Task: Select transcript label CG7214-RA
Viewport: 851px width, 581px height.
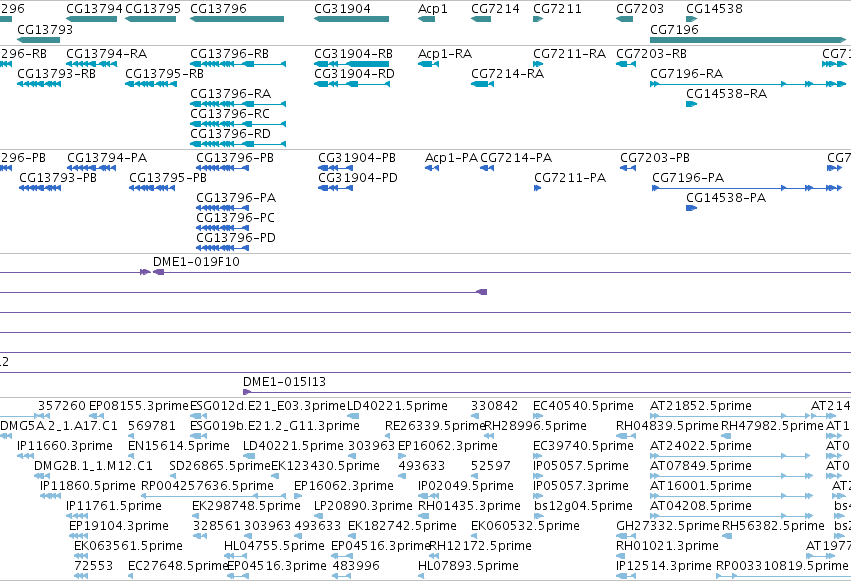Action: (507, 74)
